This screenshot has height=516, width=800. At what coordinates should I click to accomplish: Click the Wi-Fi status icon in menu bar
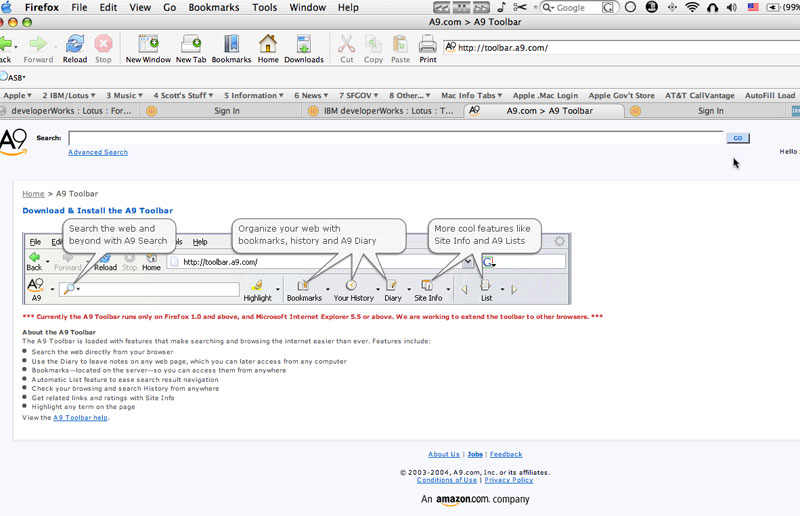(692, 7)
